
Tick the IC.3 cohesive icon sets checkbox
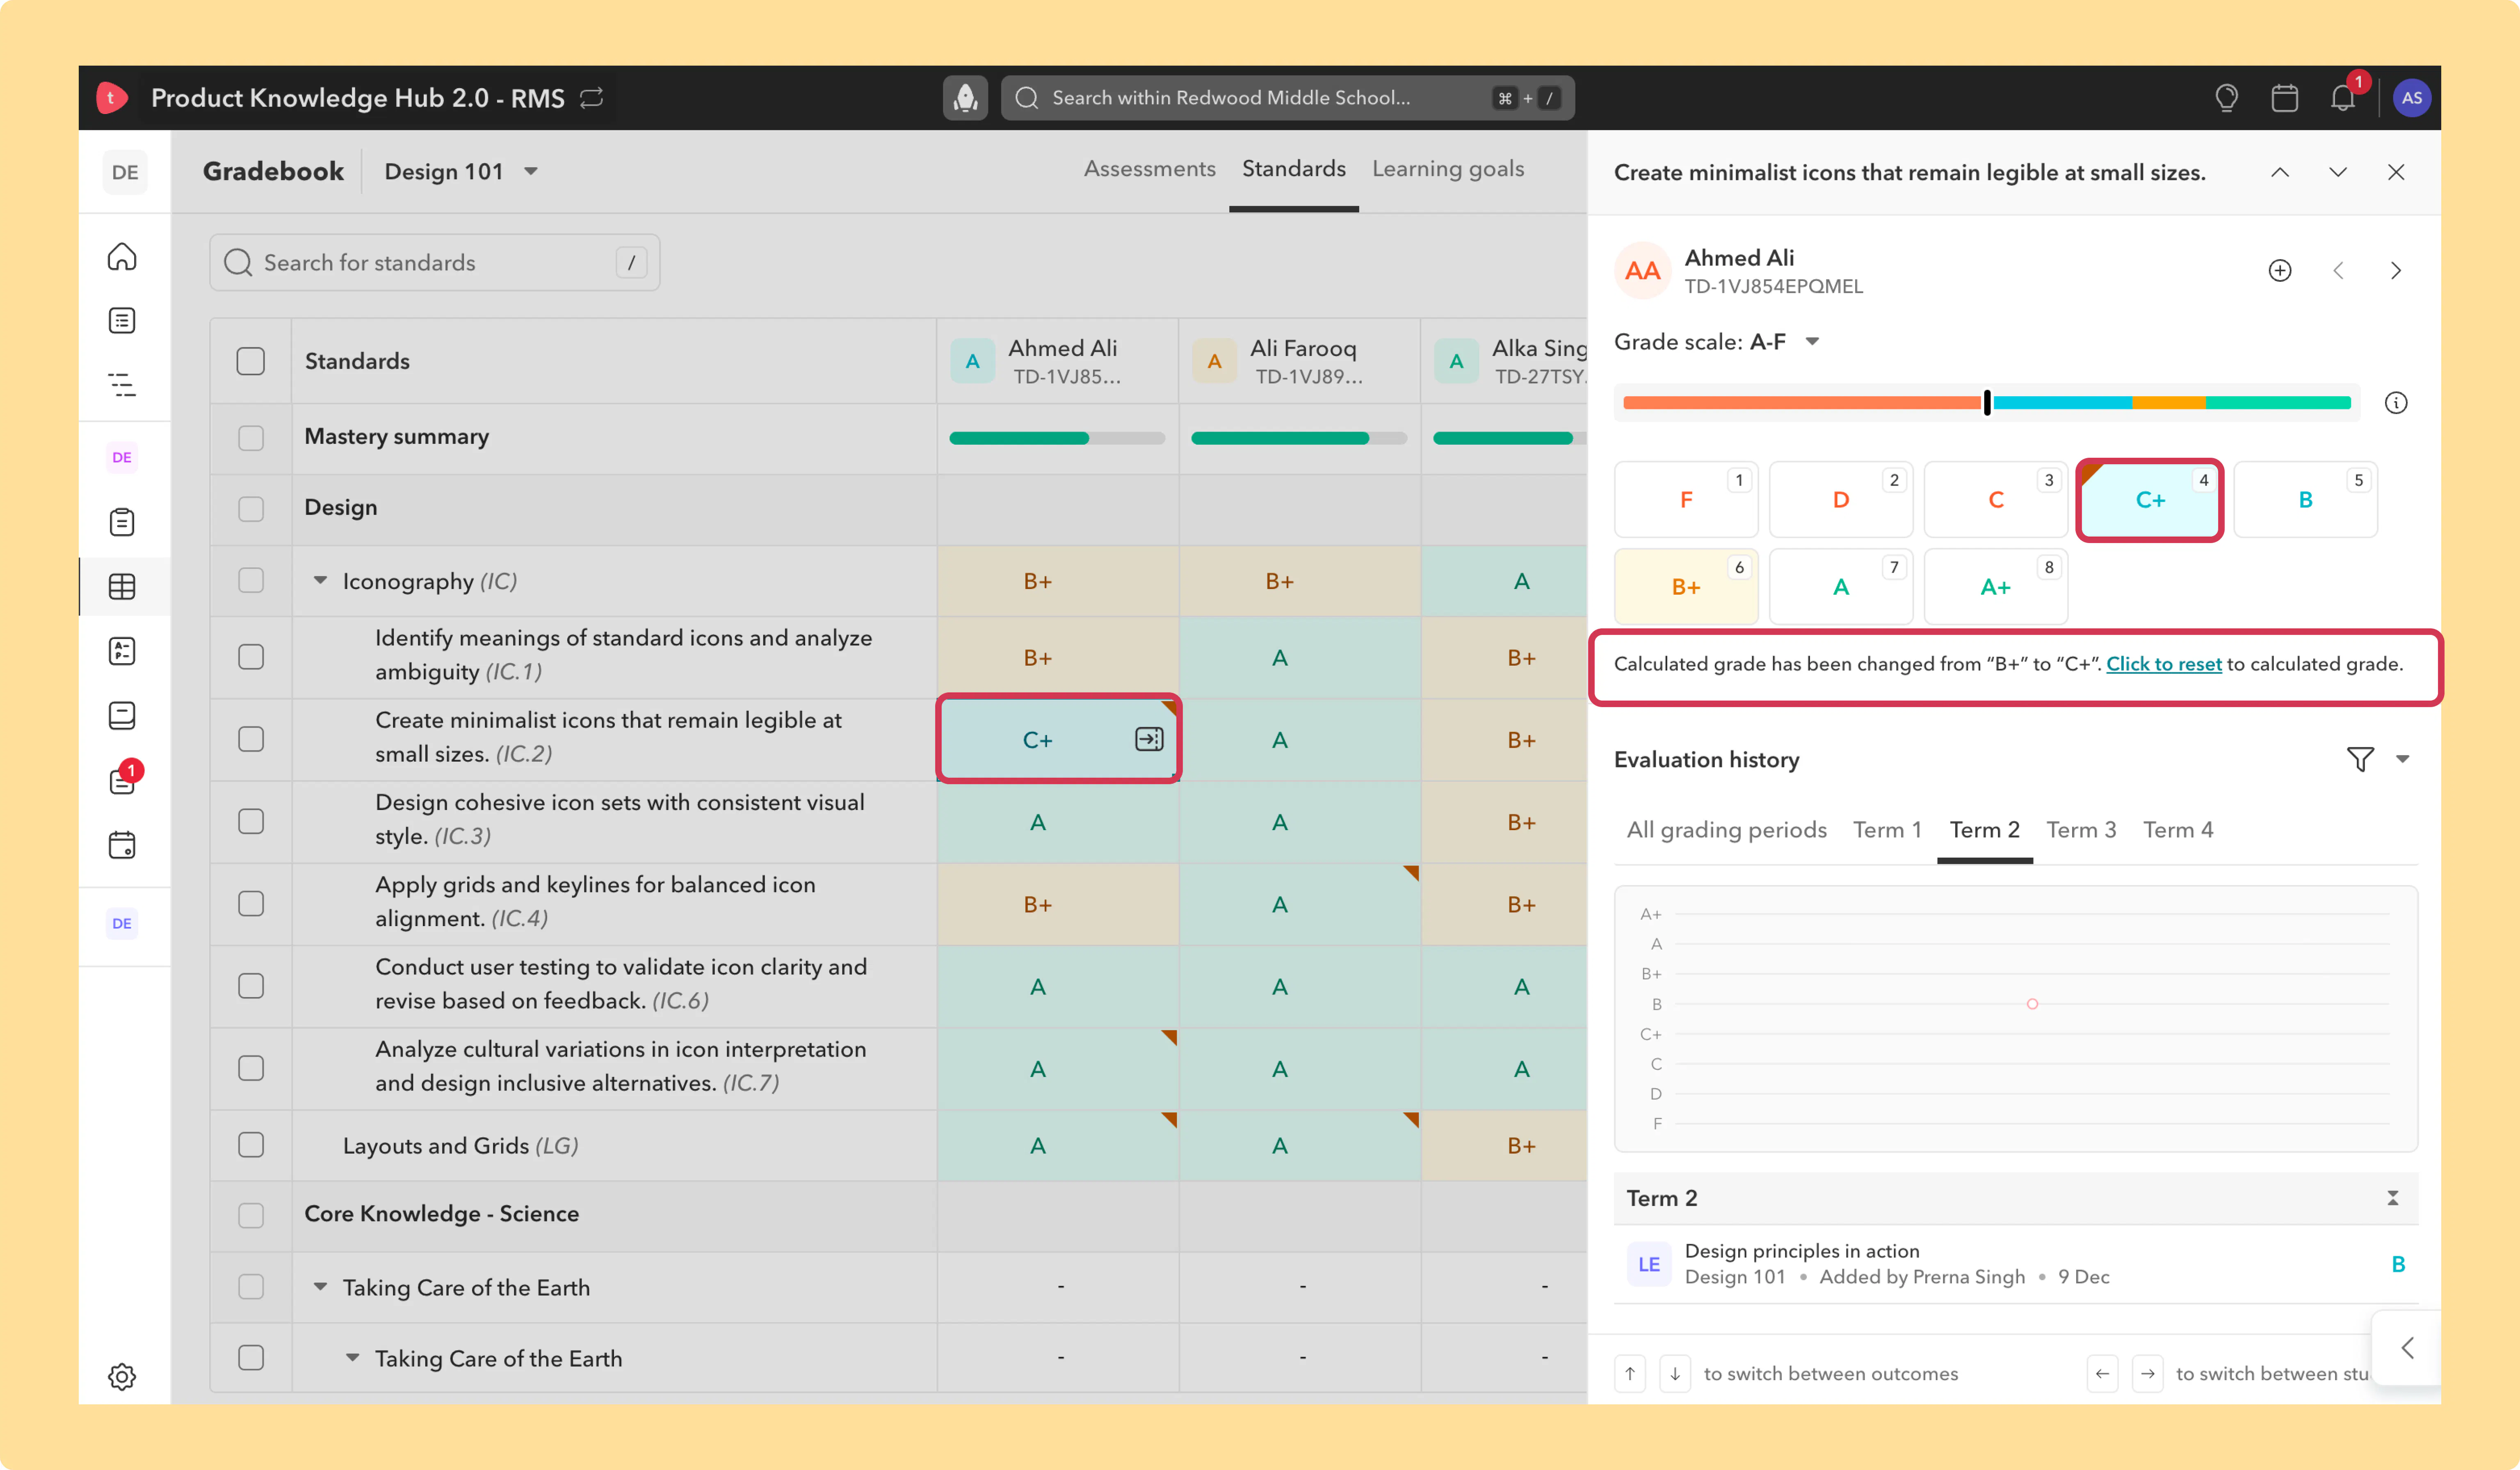[251, 821]
